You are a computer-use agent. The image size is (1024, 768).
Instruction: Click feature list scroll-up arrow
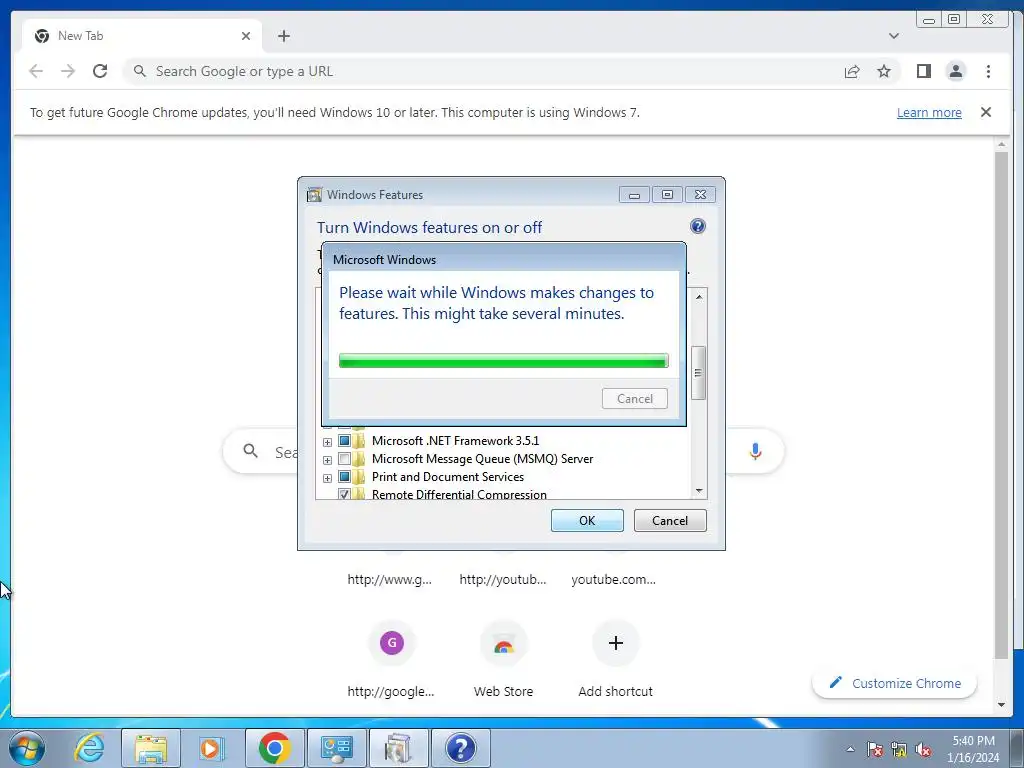699,296
